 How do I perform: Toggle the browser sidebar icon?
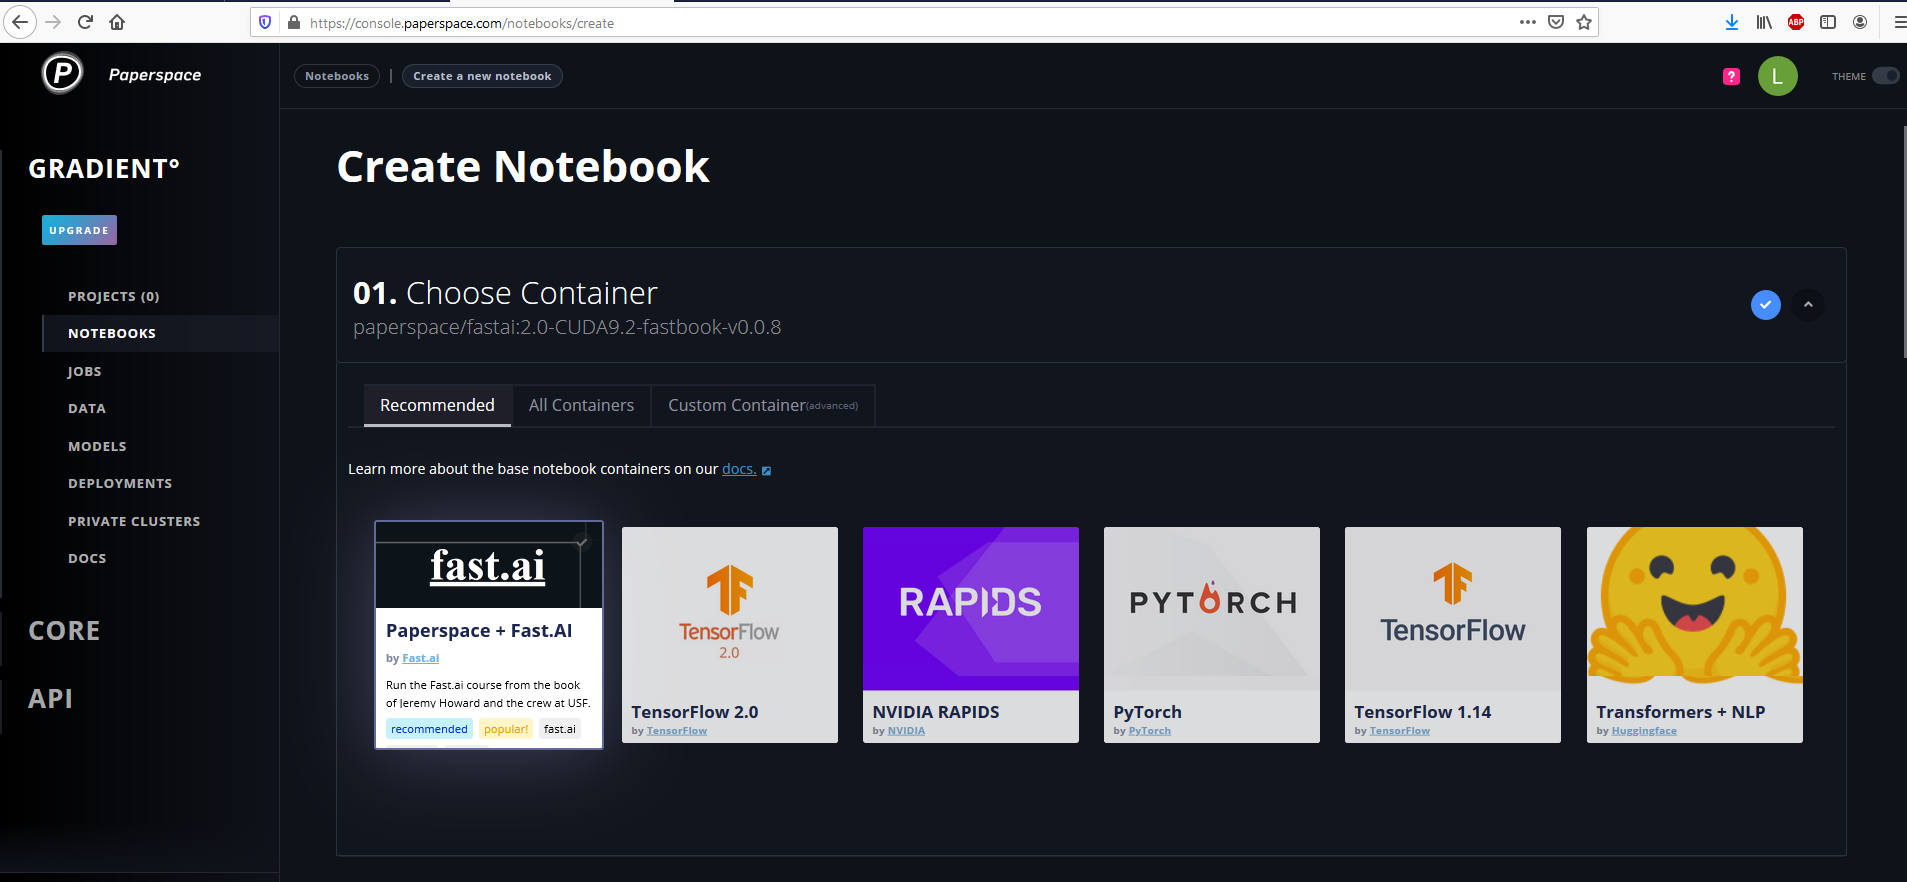pyautogui.click(x=1828, y=22)
